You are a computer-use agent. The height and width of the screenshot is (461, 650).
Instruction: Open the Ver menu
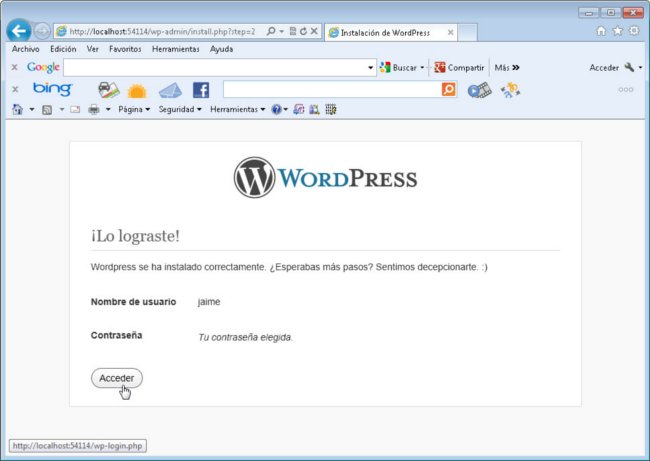click(x=92, y=49)
